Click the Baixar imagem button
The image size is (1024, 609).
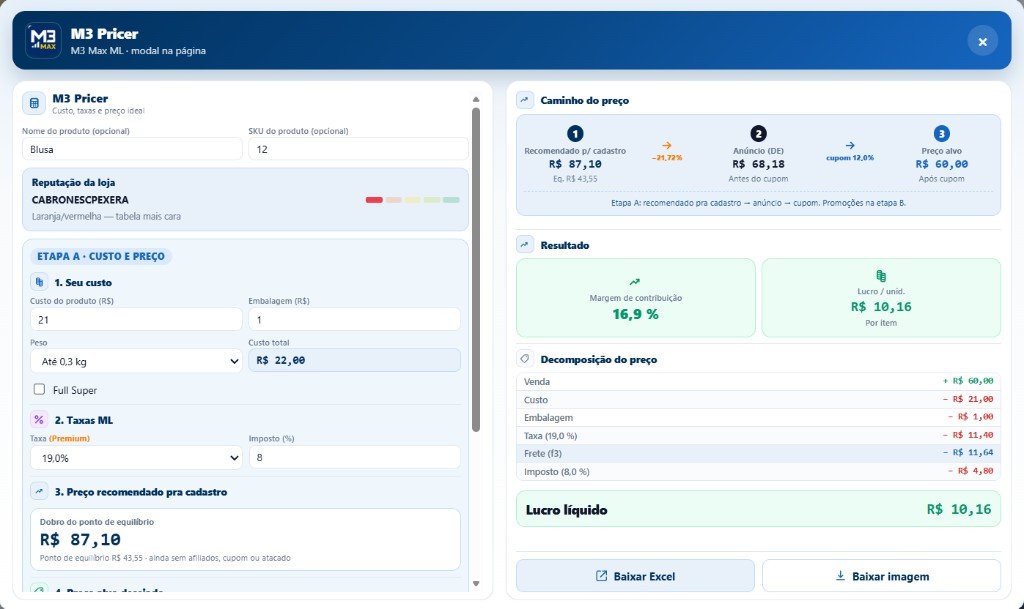(881, 576)
